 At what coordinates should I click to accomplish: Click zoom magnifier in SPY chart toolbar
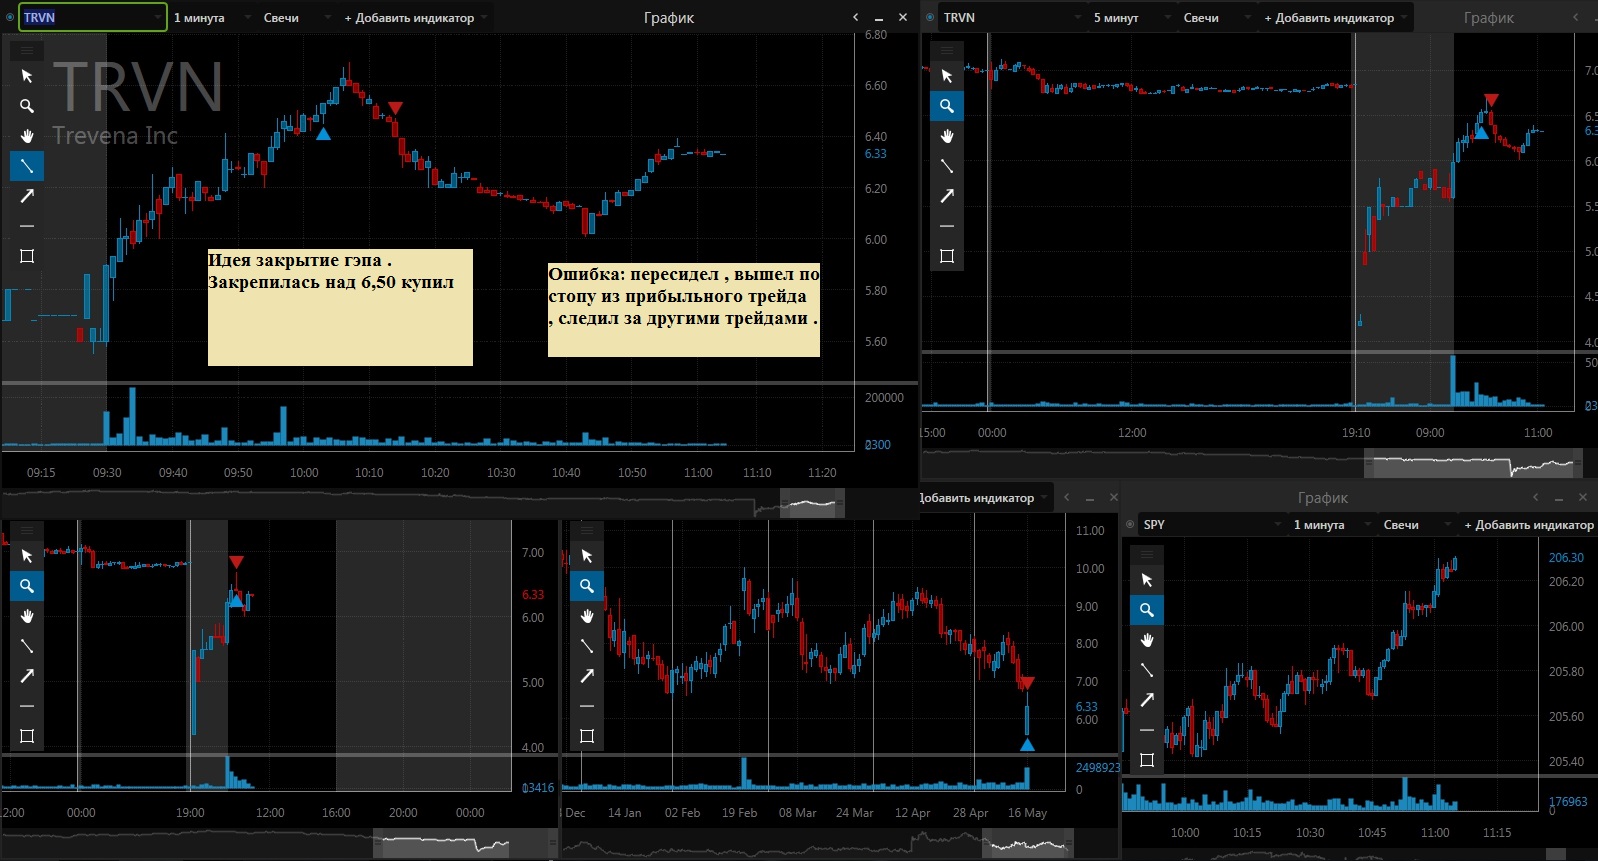[1147, 610]
